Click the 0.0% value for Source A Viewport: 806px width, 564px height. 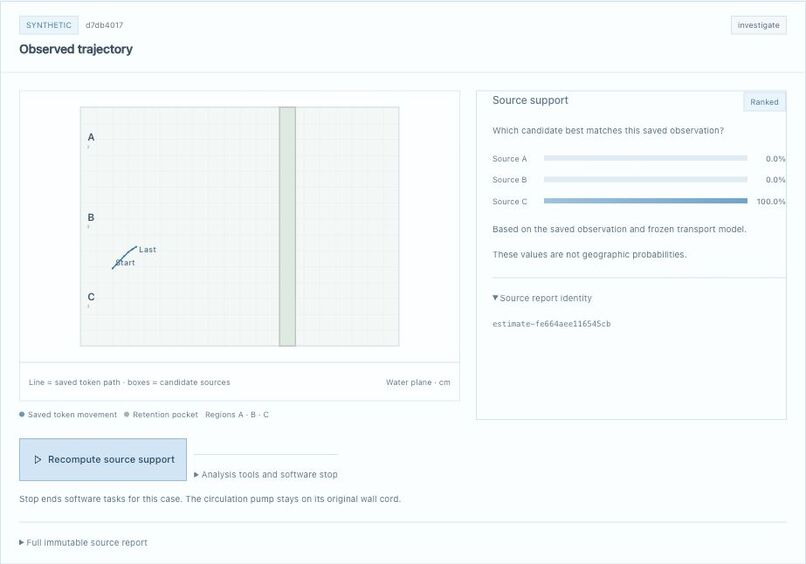pos(776,159)
